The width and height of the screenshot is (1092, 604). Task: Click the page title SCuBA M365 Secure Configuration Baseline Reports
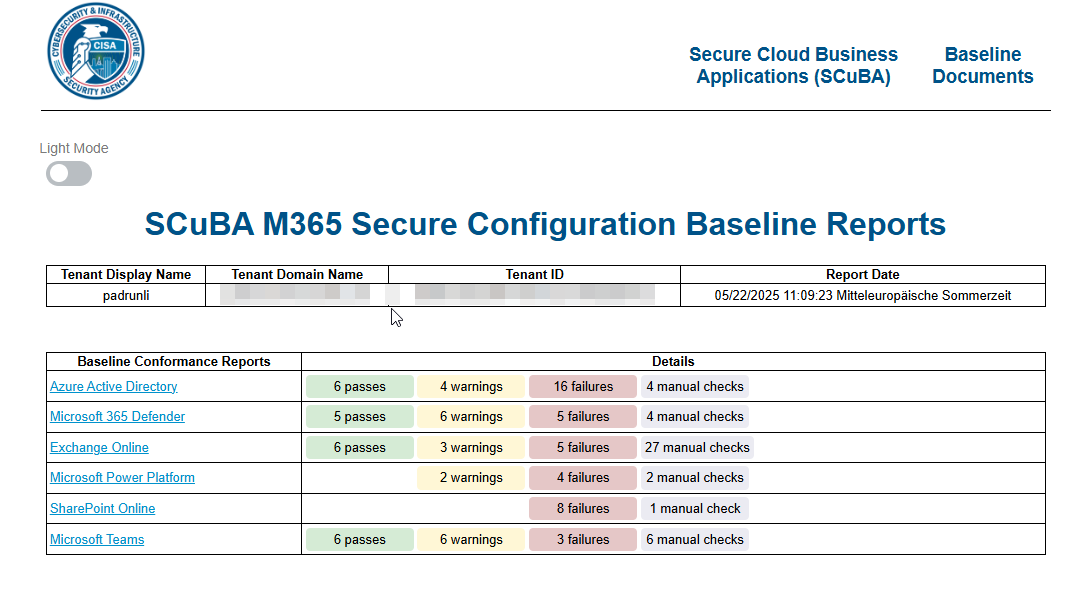[x=545, y=224]
